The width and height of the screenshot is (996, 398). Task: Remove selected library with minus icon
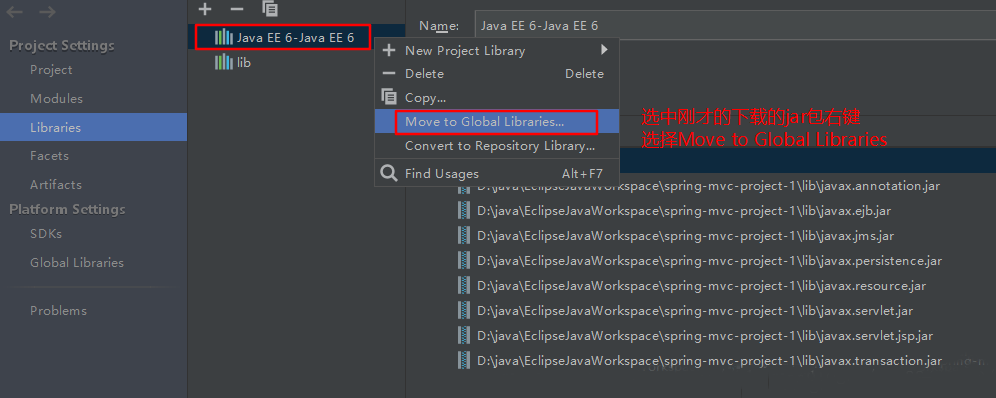pos(237,9)
